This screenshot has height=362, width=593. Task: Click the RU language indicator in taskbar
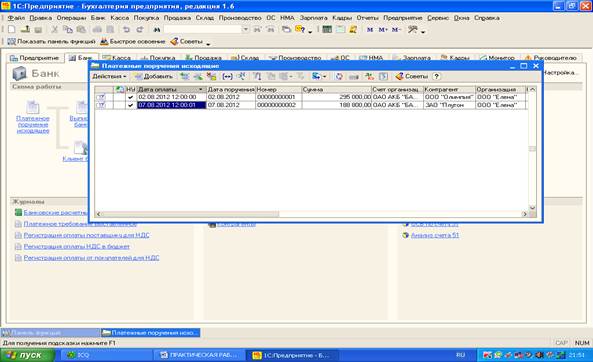(x=460, y=355)
